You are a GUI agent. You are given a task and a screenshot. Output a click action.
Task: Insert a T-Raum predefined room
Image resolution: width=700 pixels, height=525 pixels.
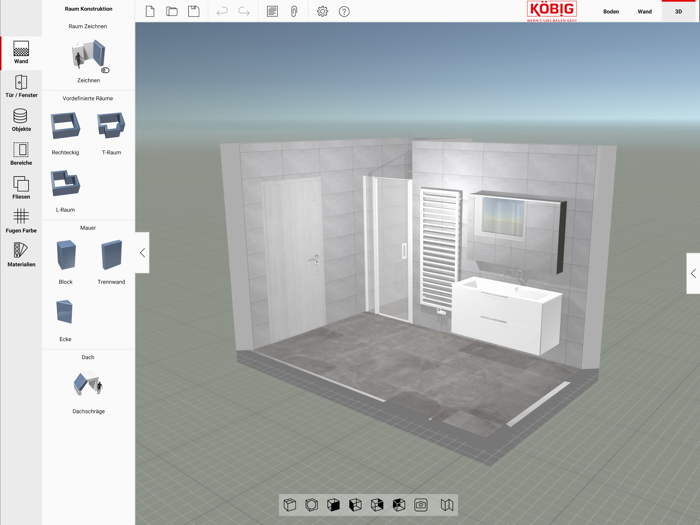point(111,133)
